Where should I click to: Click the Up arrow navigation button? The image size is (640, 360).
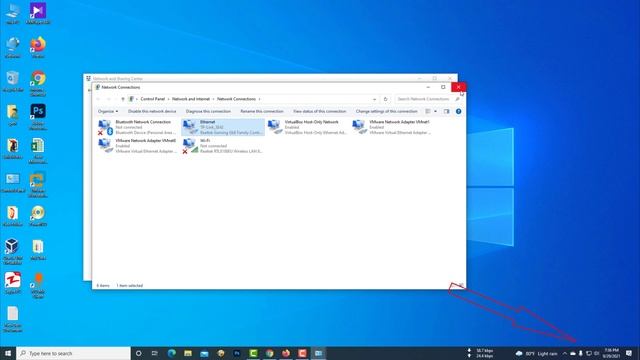pyautogui.click(x=123, y=99)
